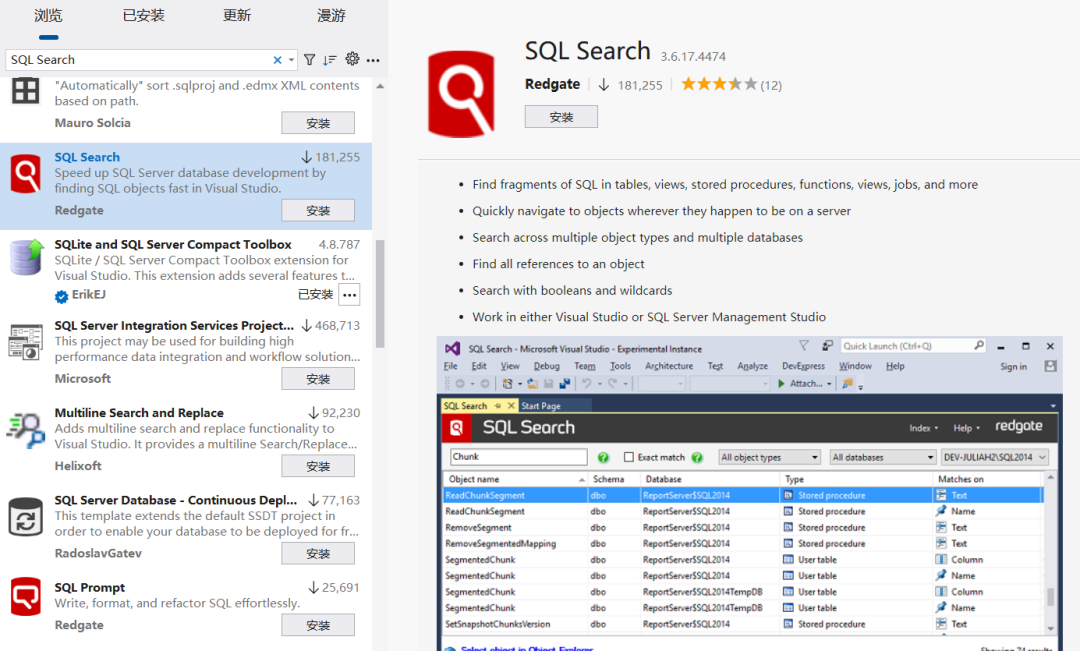Select the SQL Search list item title

point(87,157)
